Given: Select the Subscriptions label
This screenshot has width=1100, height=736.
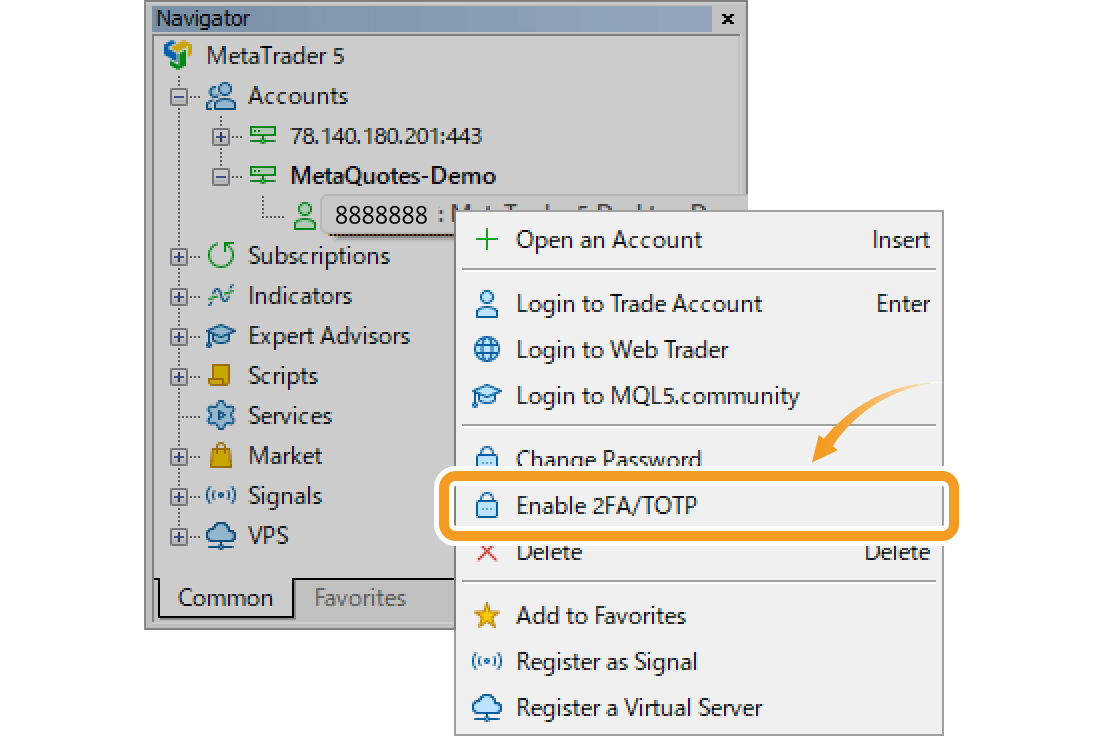Looking at the screenshot, I should point(319,256).
